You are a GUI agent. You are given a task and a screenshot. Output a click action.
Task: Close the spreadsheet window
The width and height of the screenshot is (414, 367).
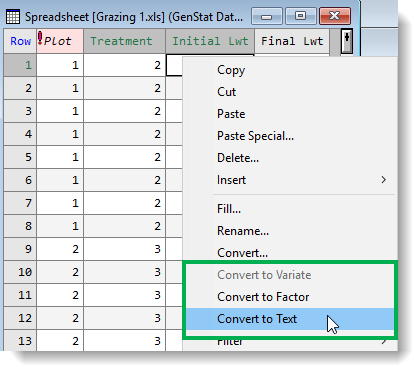[335, 16]
